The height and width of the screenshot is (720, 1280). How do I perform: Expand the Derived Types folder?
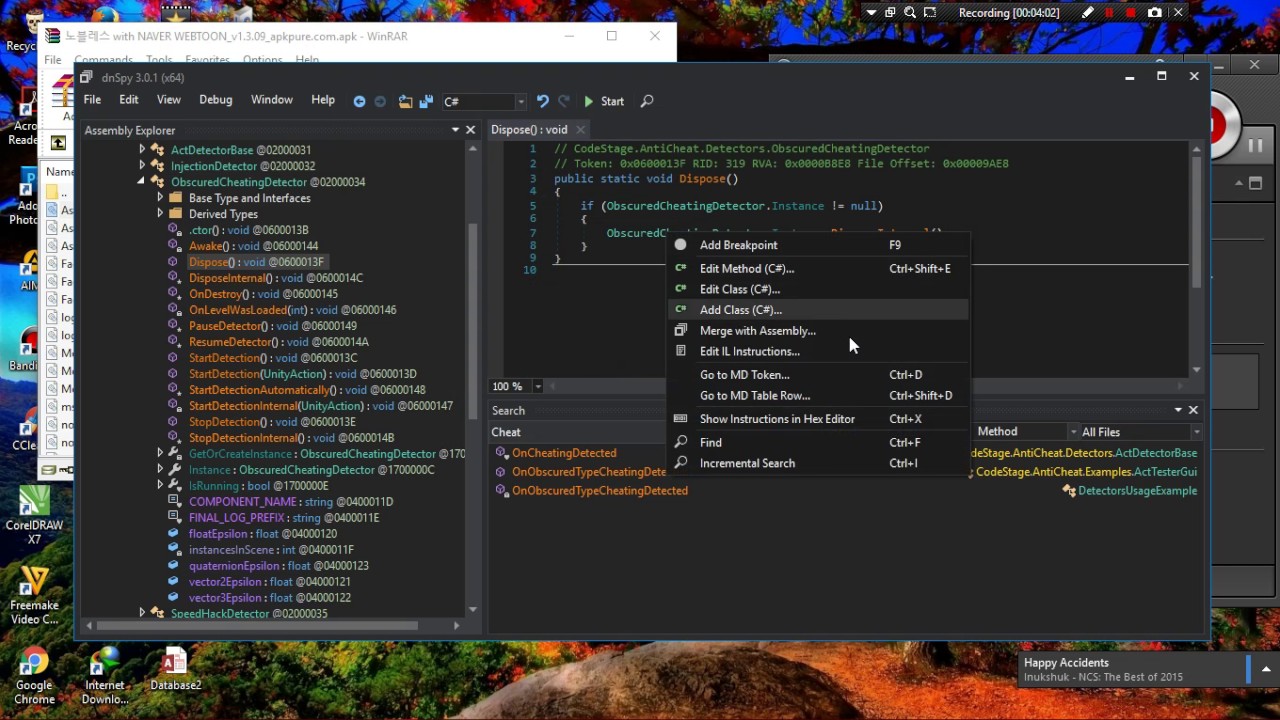pos(160,214)
